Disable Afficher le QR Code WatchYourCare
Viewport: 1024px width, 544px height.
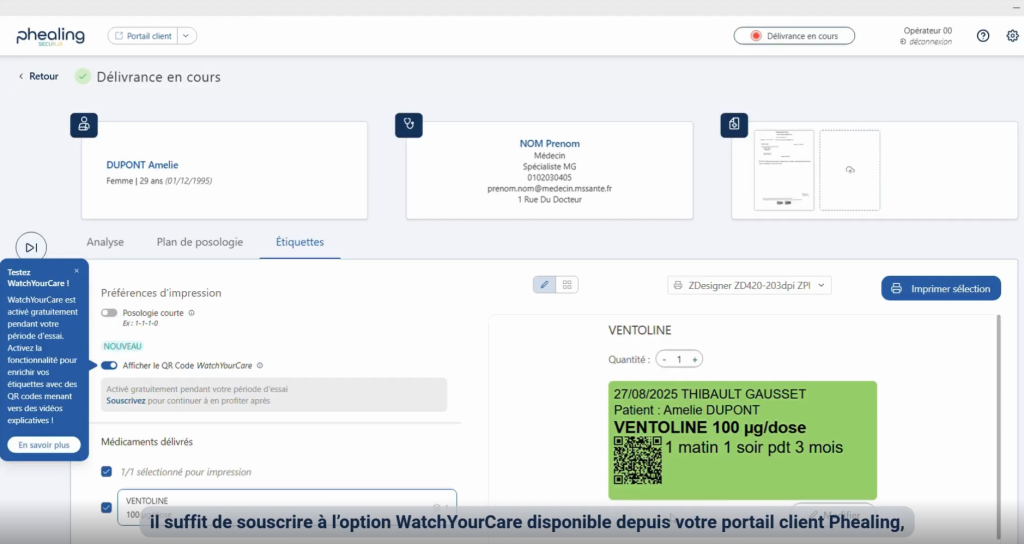[109, 366]
